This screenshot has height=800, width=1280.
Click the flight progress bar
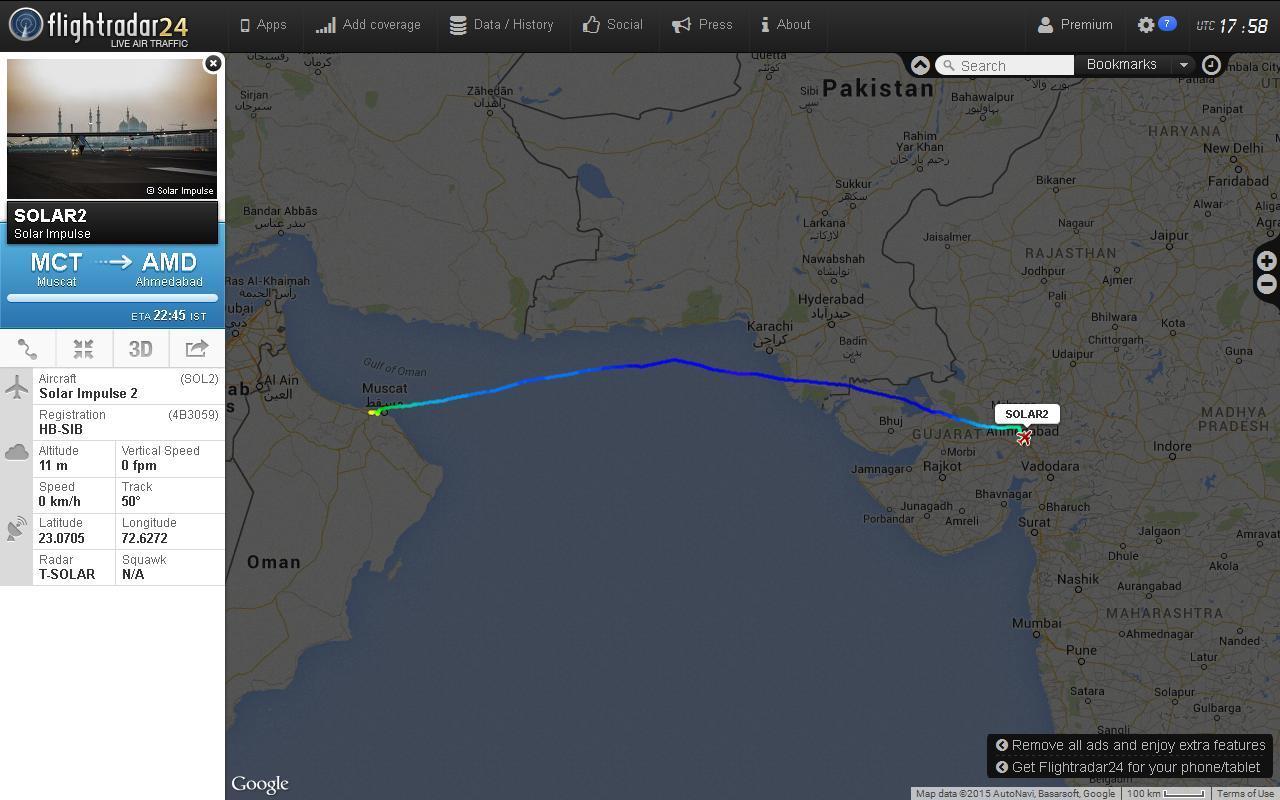coord(112,298)
